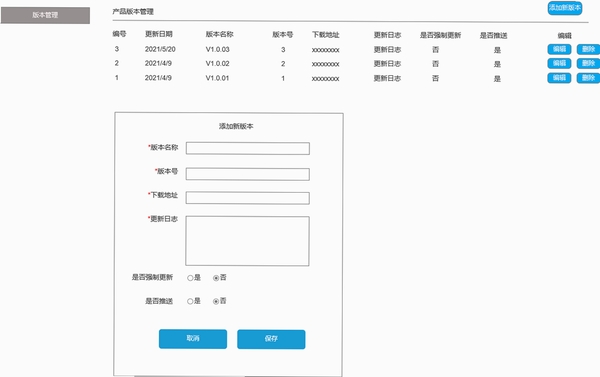This screenshot has width=600, height=377.
Task: Click download address of V1.0.02 row
Action: click(325, 64)
